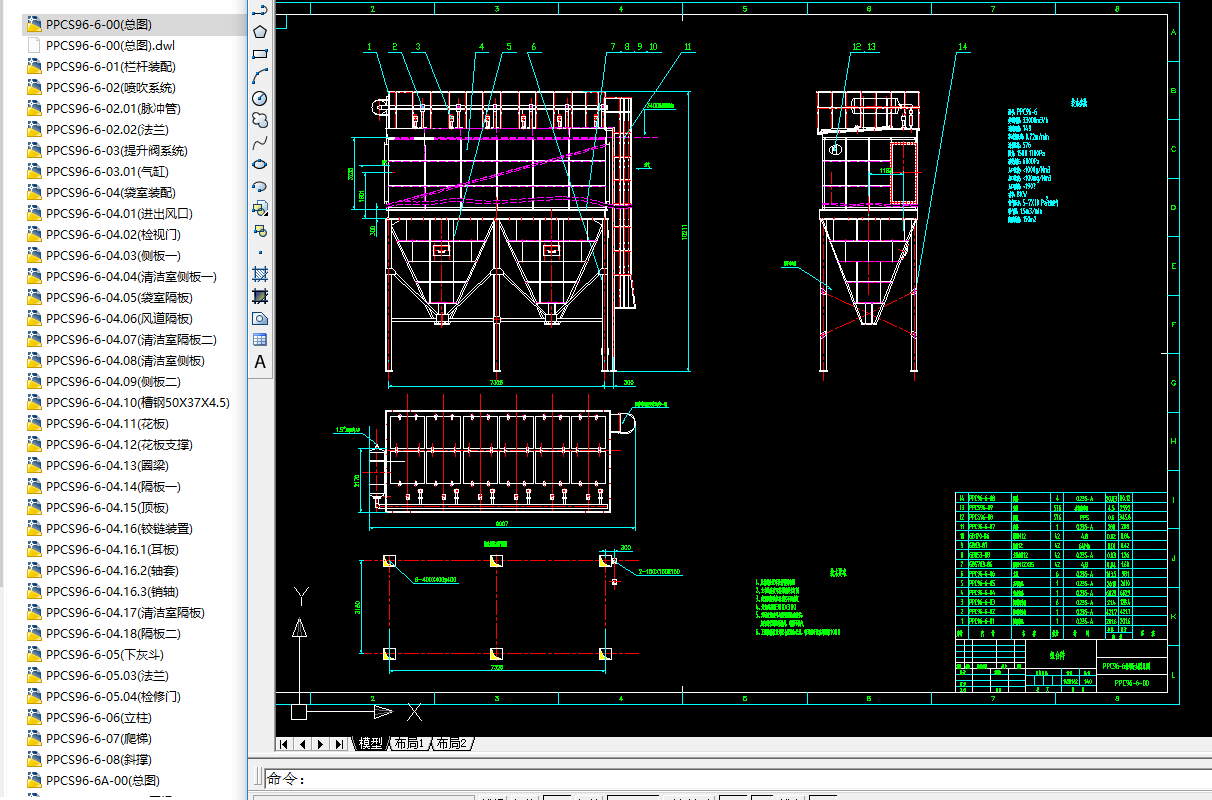Image resolution: width=1212 pixels, height=800 pixels.
Task: Select the Multiline Text 'A' tool
Action: 260,362
